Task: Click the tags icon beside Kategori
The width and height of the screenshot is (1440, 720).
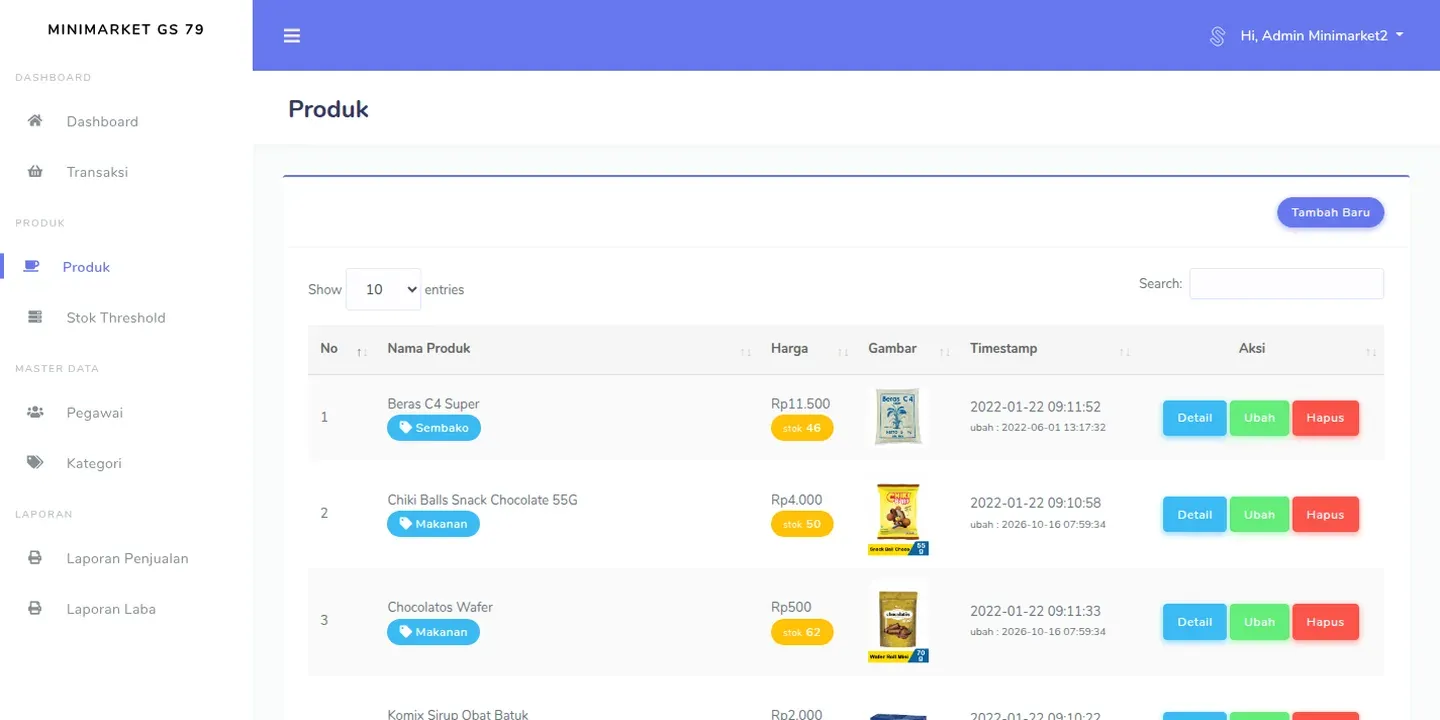Action: pyautogui.click(x=35, y=463)
